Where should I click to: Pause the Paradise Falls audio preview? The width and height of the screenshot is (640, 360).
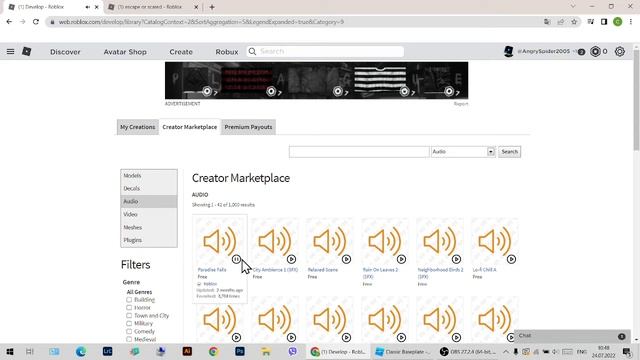(236, 259)
